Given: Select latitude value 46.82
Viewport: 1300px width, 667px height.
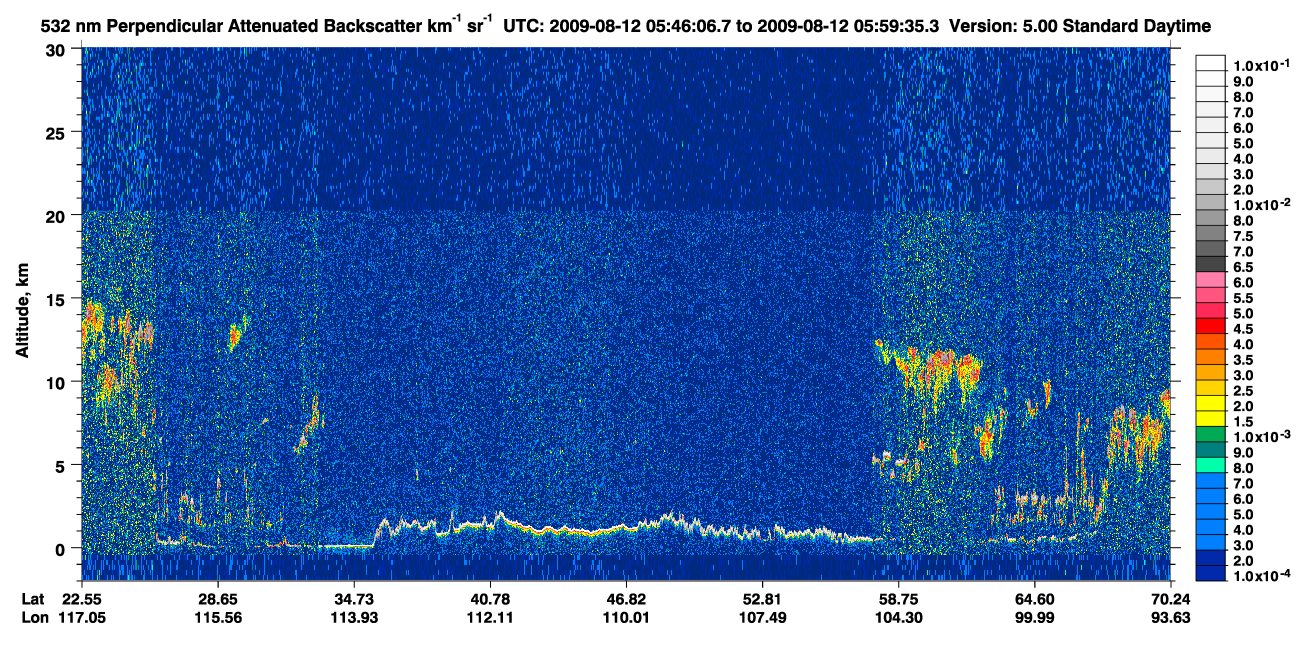Looking at the screenshot, I should pyautogui.click(x=626, y=599).
